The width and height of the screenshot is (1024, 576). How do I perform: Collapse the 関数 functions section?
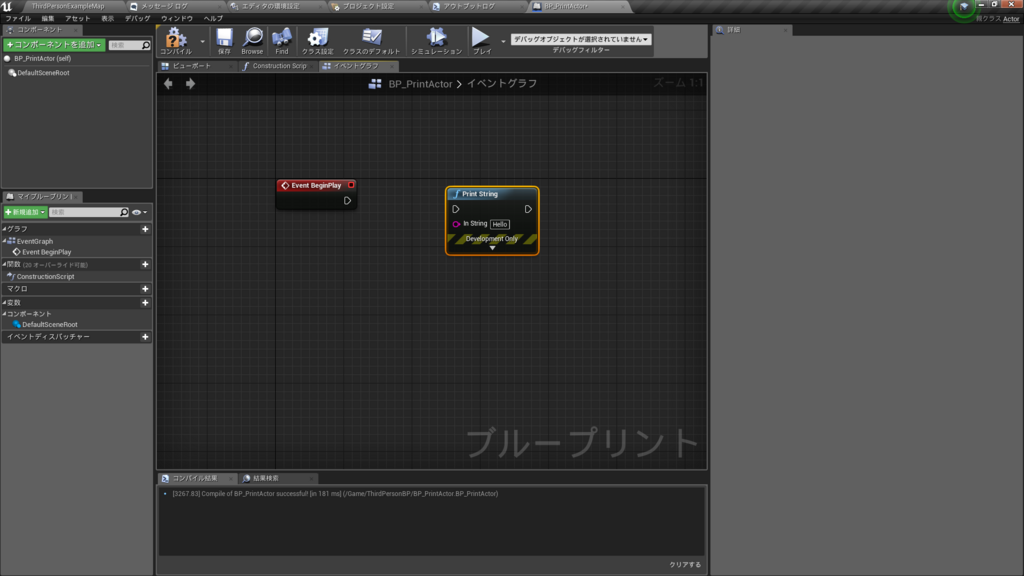(x=4, y=264)
